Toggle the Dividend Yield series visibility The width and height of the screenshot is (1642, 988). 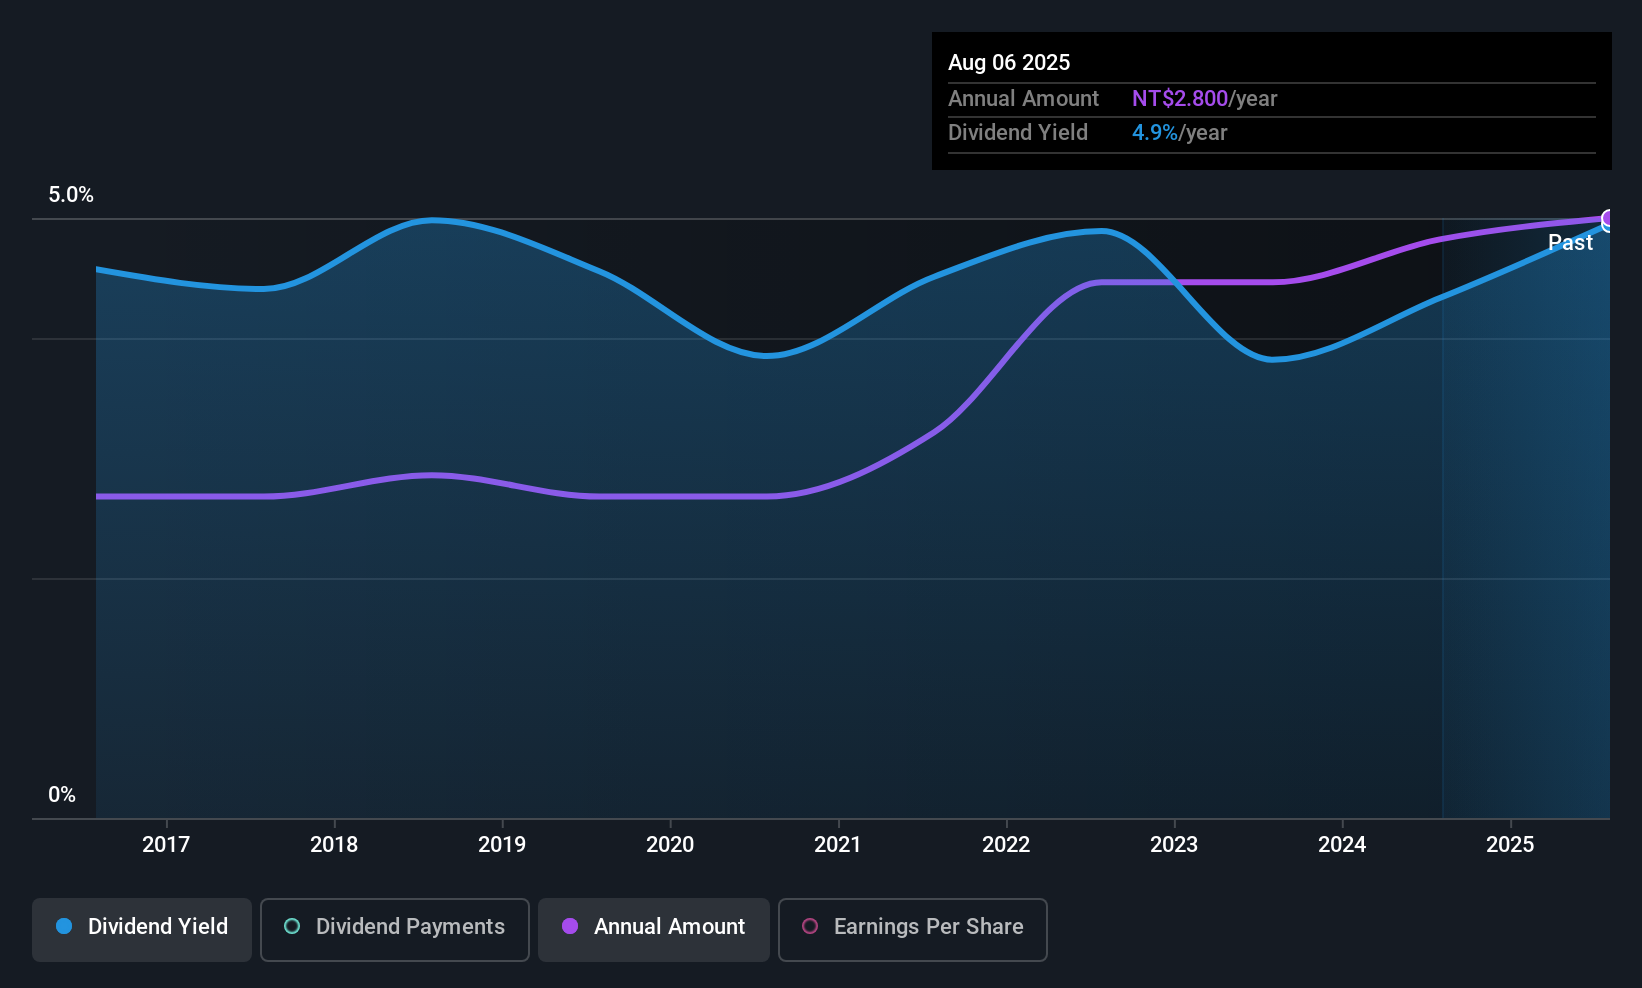pos(141,928)
